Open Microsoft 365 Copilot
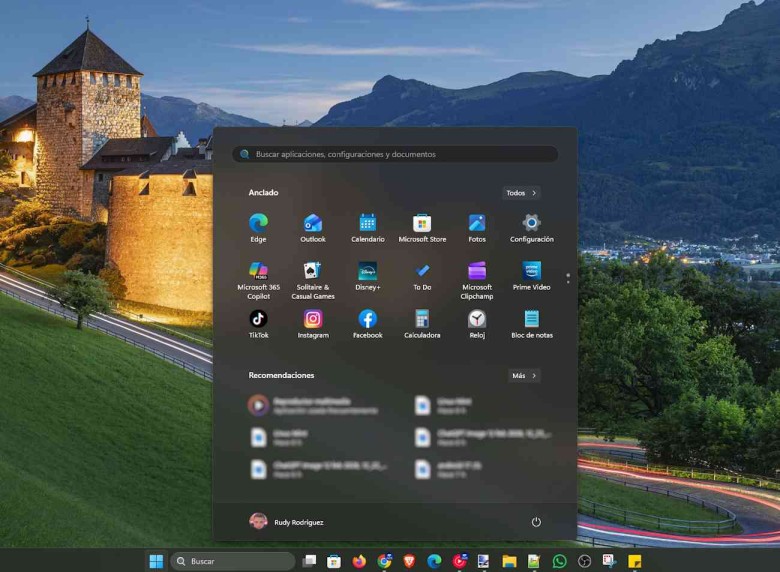 [x=258, y=271]
